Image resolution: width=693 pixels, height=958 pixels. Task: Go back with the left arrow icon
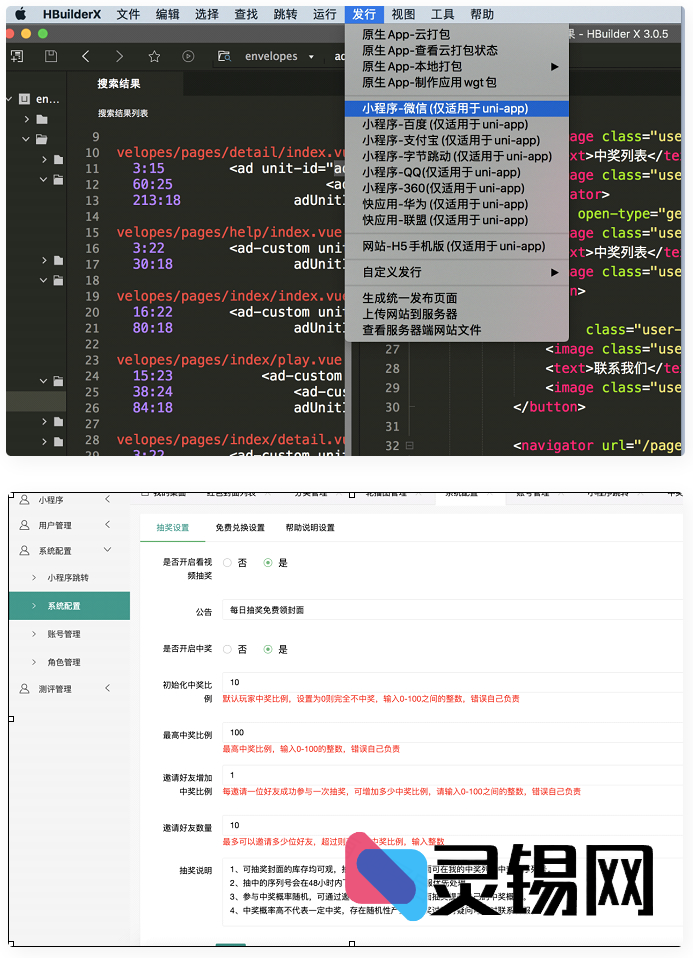coord(86,57)
